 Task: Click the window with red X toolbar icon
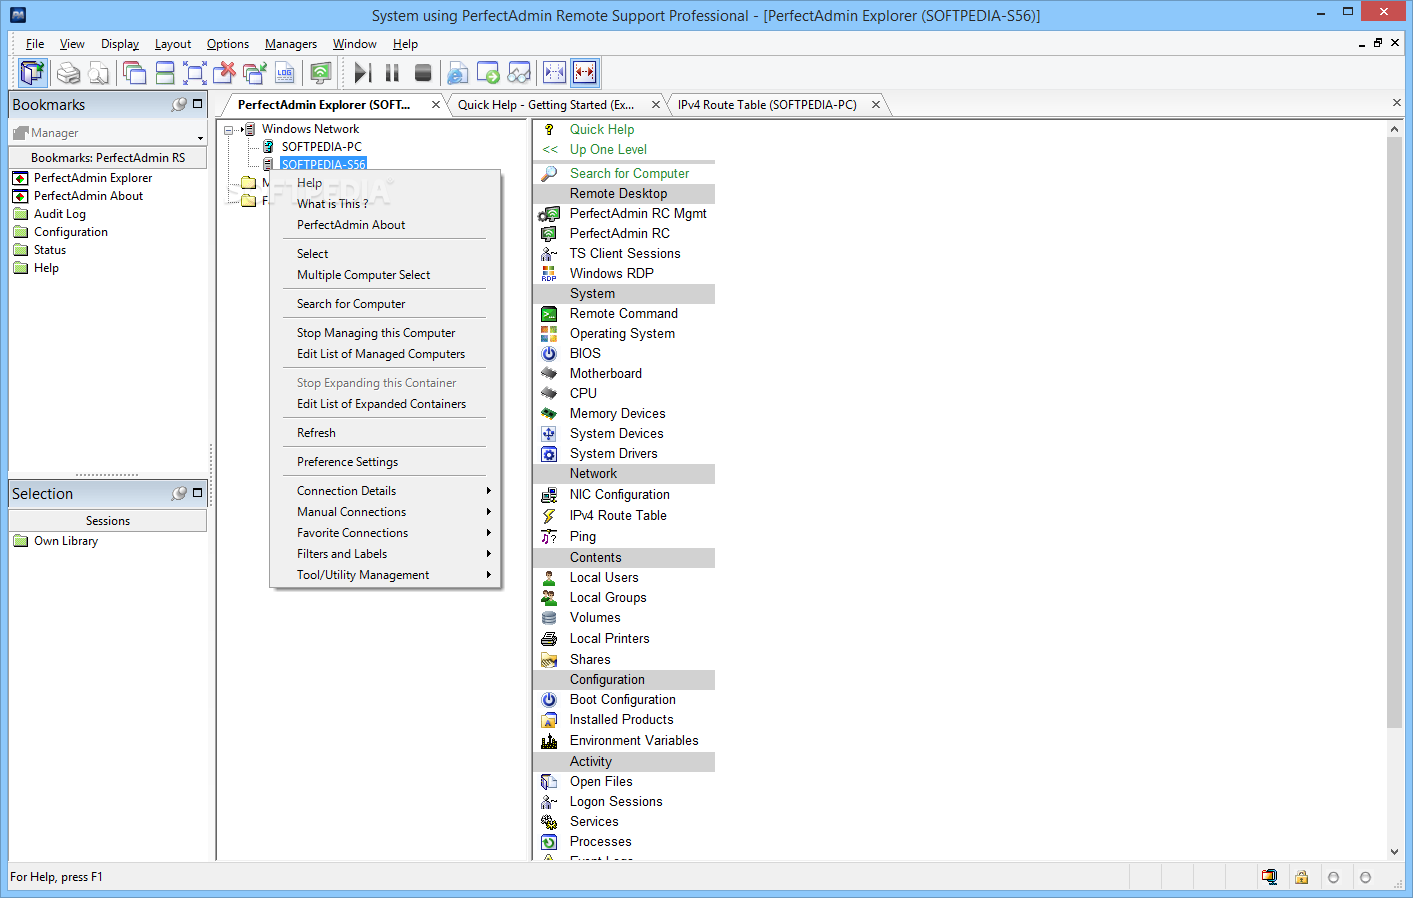pos(225,73)
